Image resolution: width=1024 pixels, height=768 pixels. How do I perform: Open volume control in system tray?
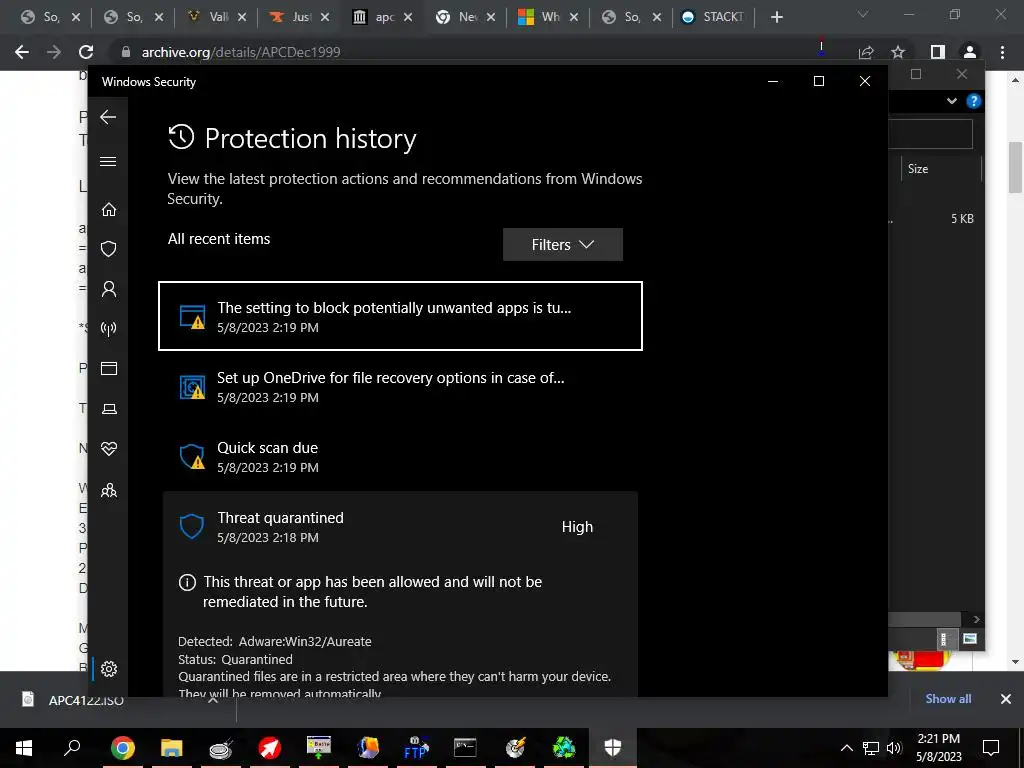[x=894, y=748]
